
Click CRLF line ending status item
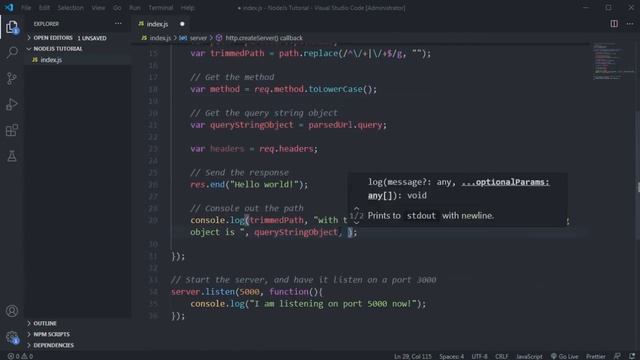502,356
